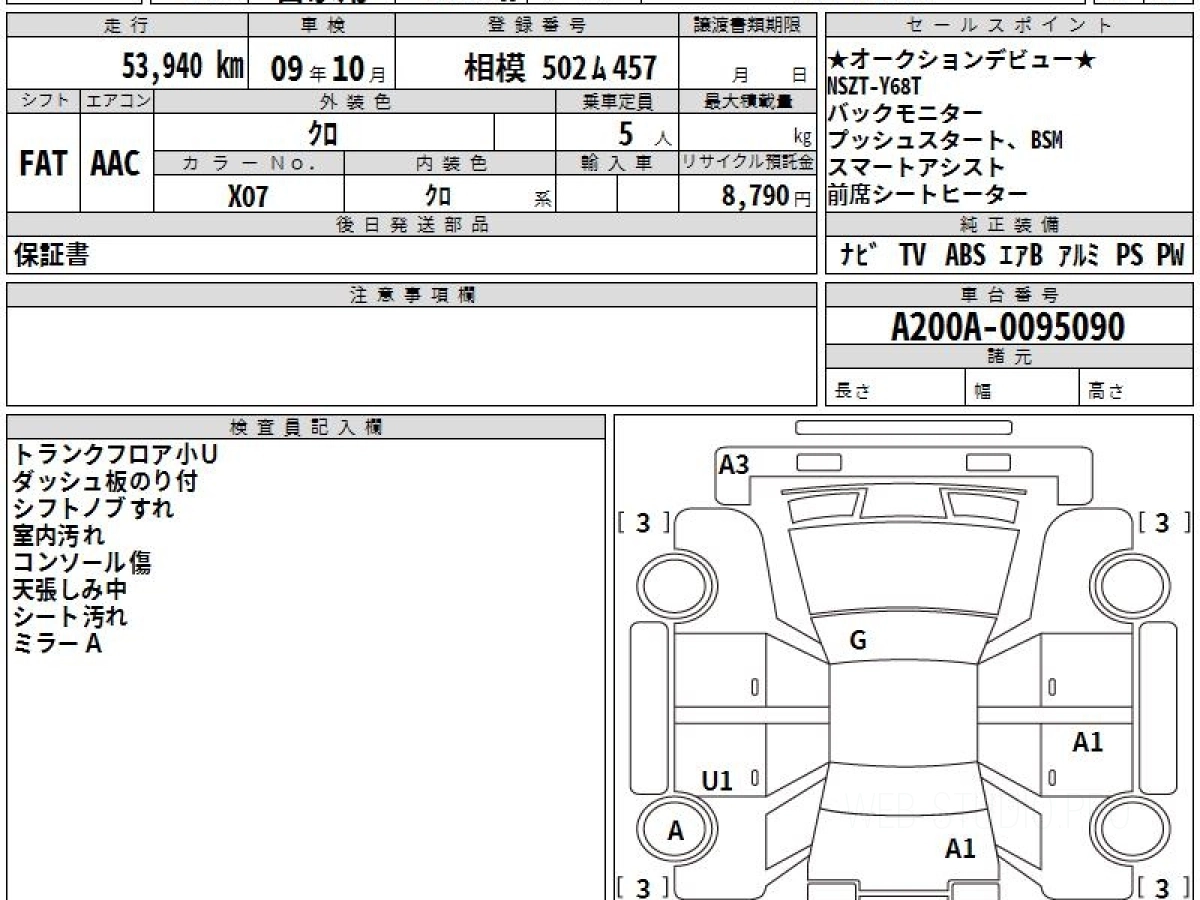This screenshot has height=900, width=1200.
Task: Click the 登録番号 header
Action: coord(537,26)
